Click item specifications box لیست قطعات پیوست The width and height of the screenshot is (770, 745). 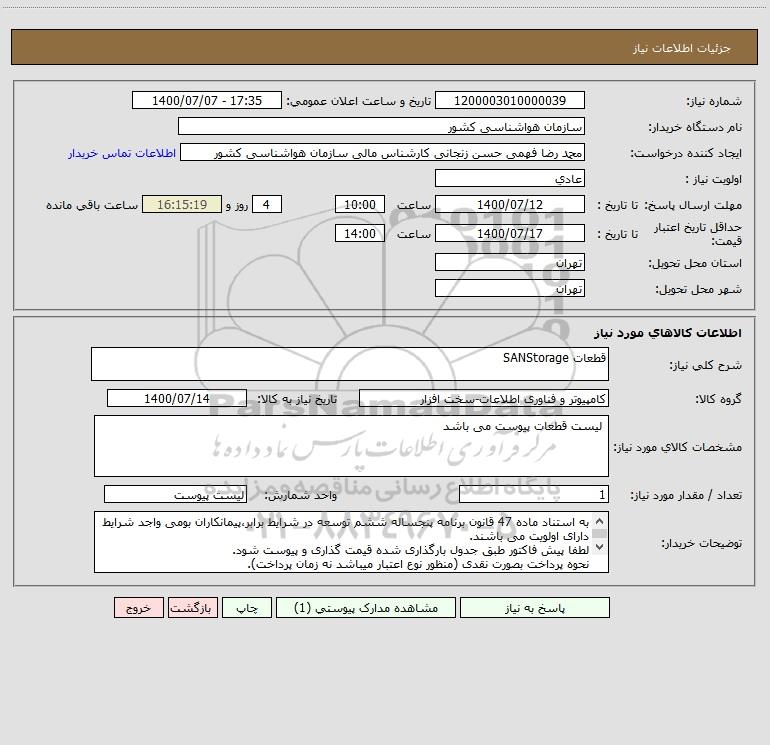point(351,446)
